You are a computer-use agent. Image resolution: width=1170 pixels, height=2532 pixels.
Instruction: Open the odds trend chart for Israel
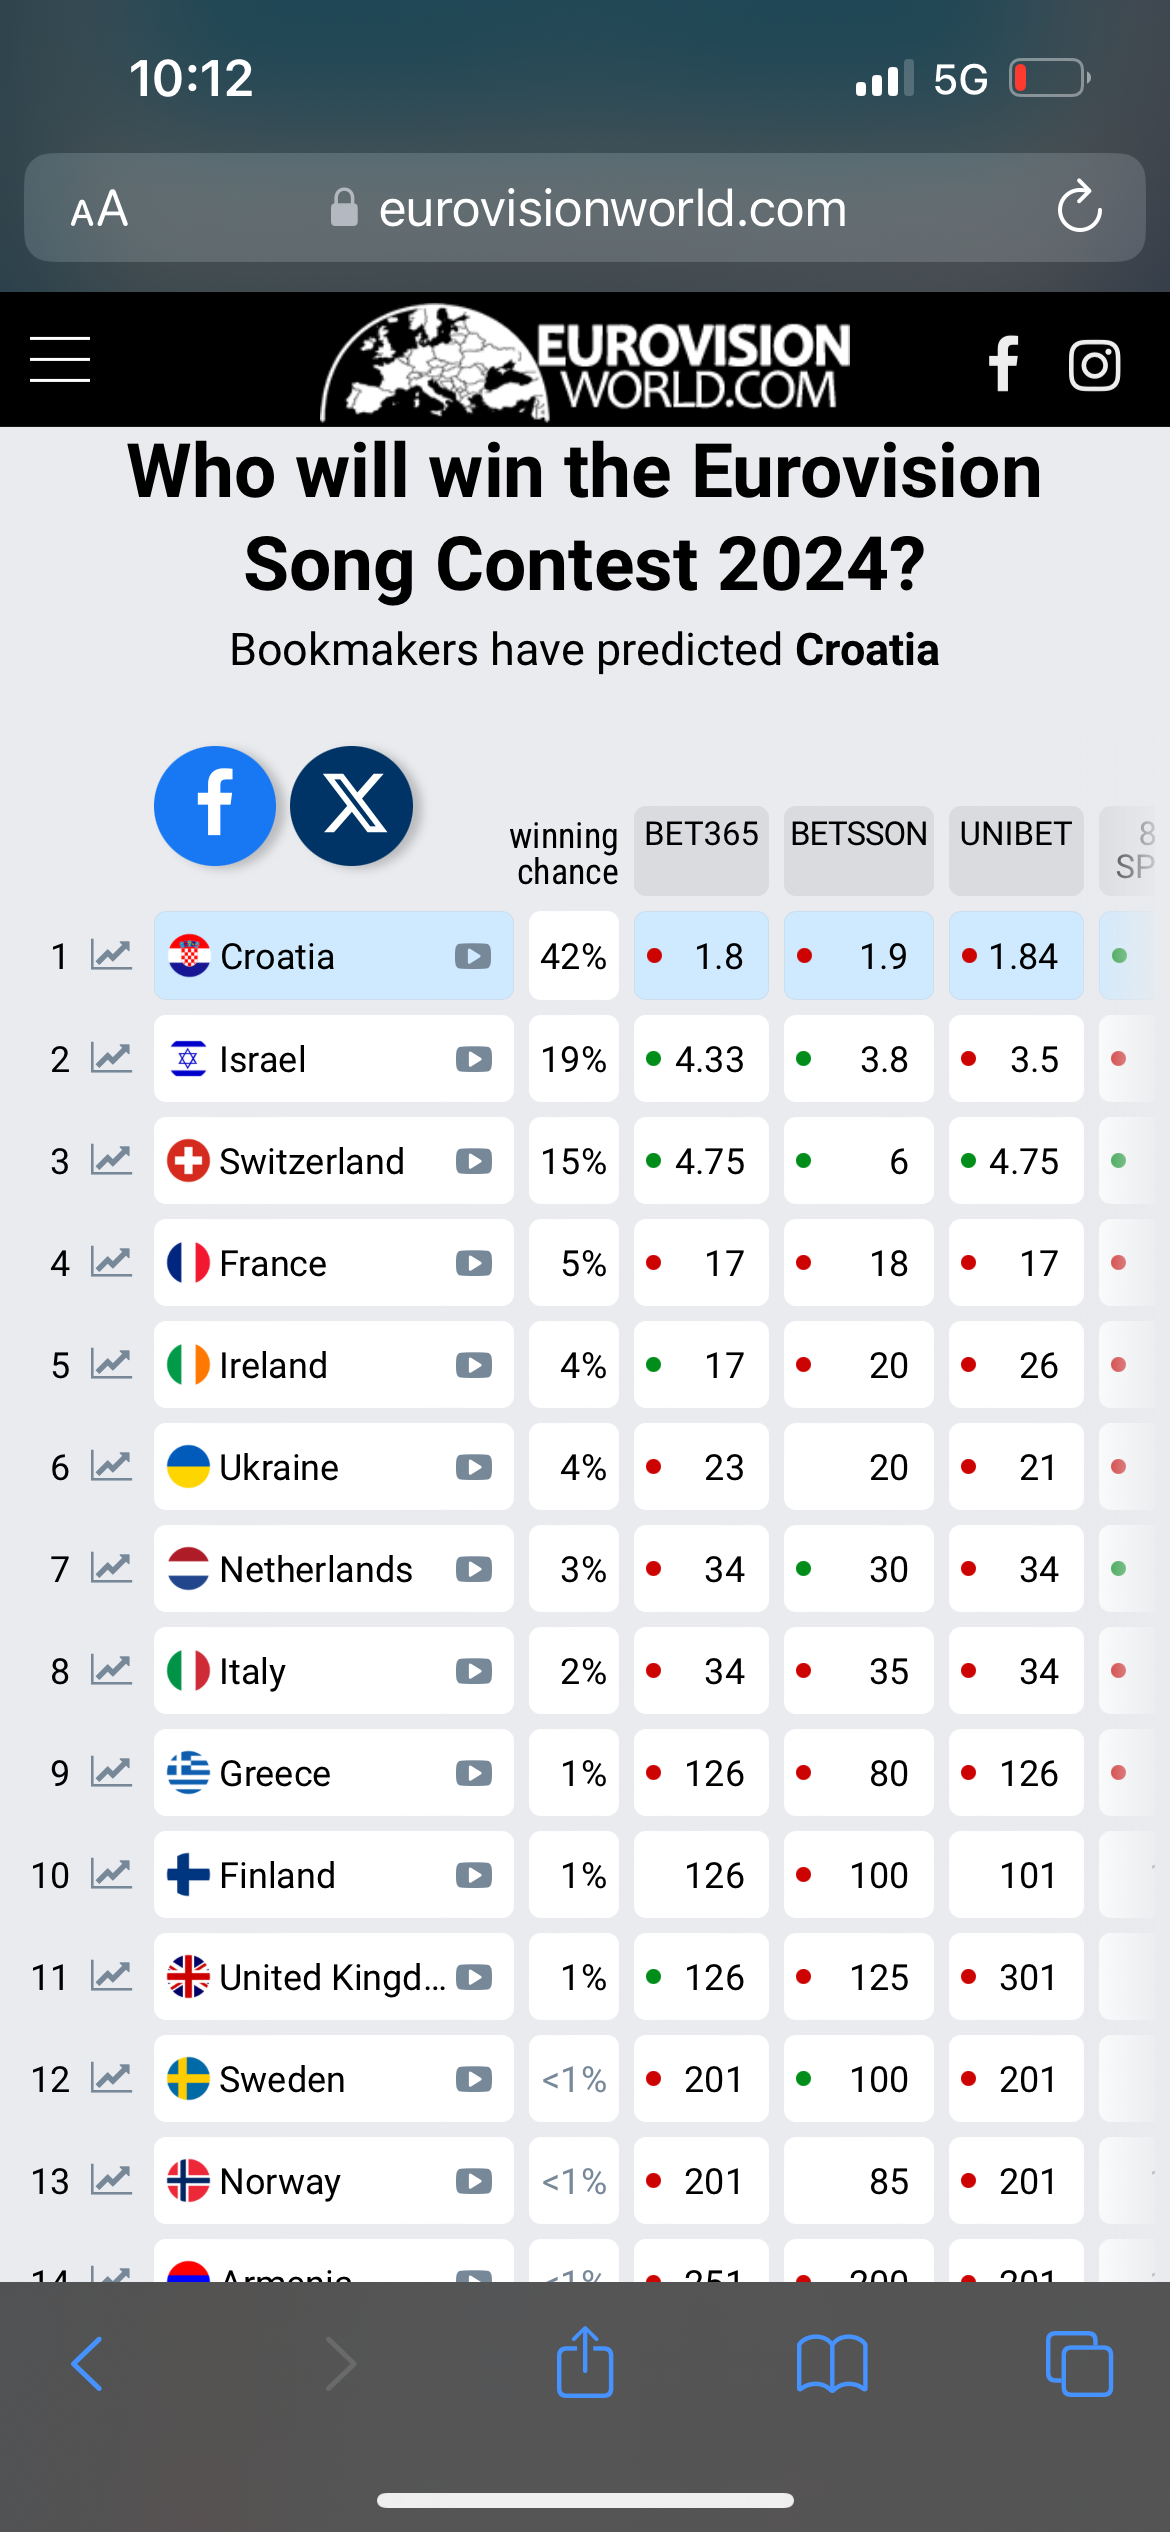111,1059
